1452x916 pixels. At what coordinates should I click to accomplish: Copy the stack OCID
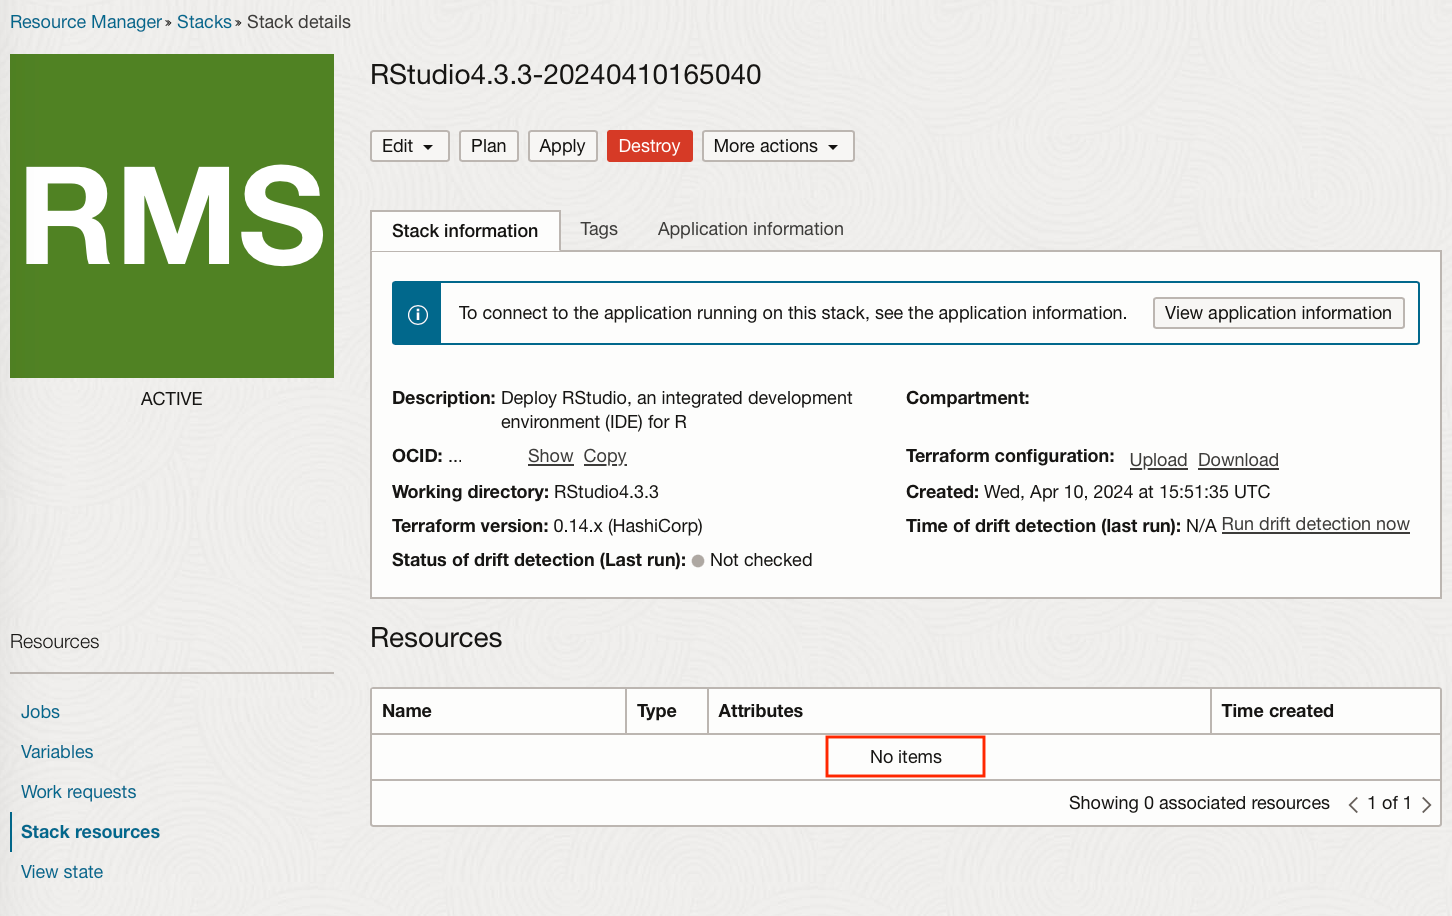[x=605, y=456]
